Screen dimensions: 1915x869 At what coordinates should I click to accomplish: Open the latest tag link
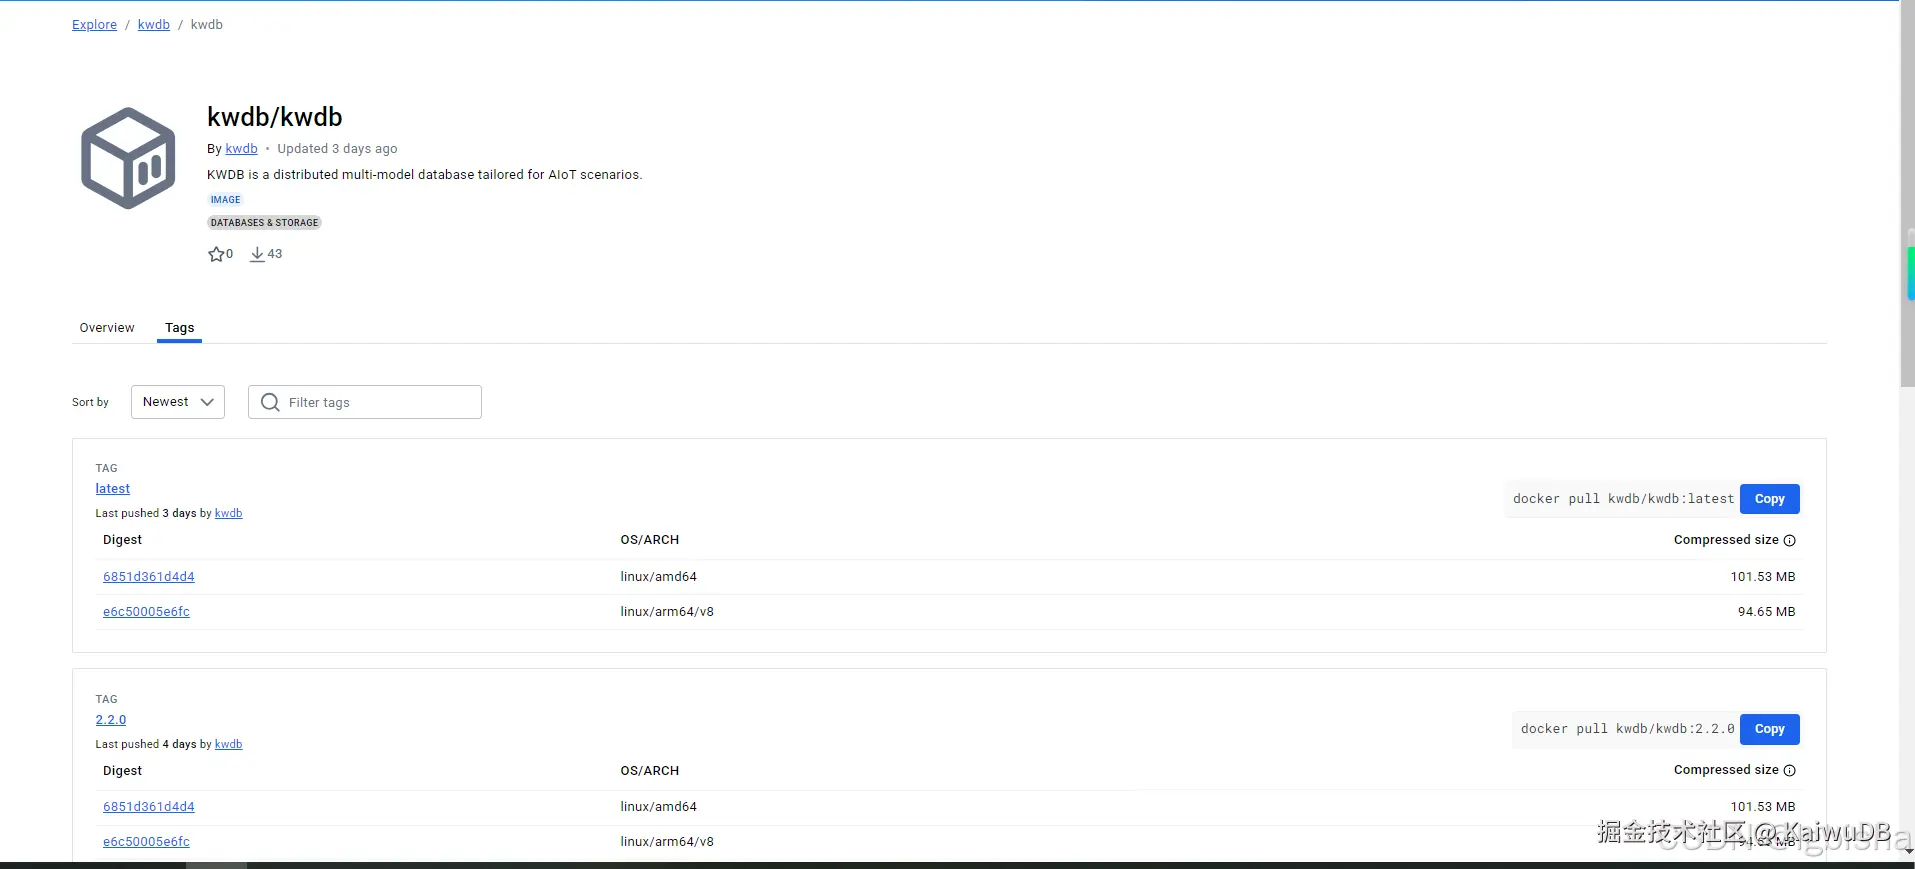(x=113, y=489)
